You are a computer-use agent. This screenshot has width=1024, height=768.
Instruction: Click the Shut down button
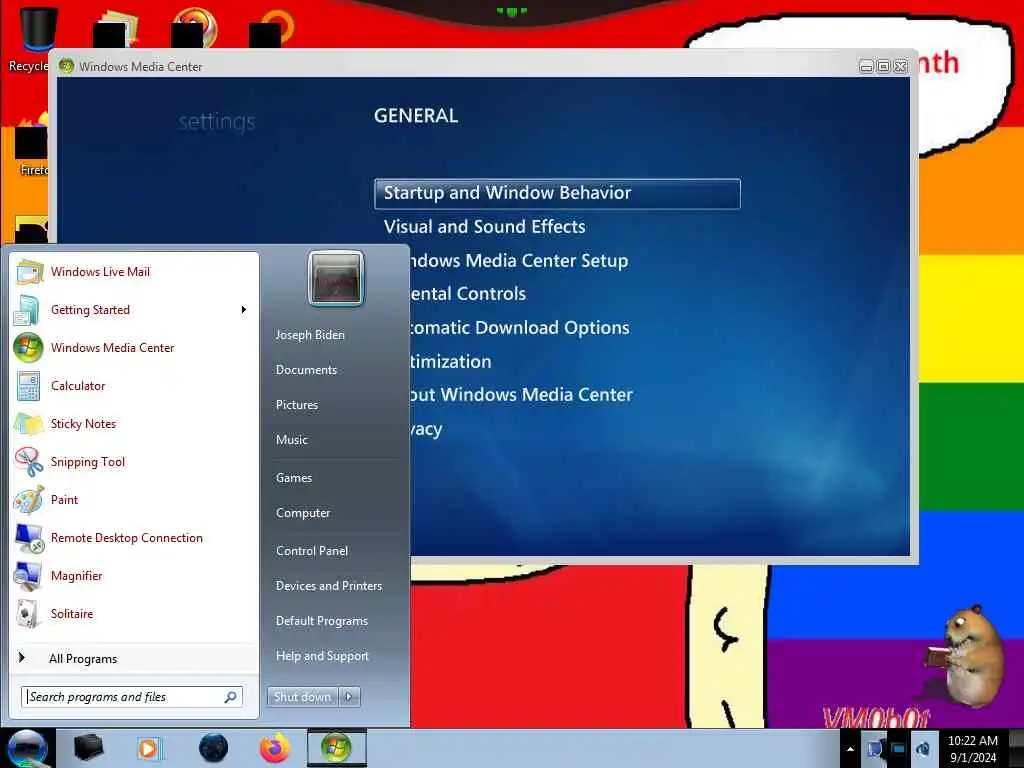(302, 697)
